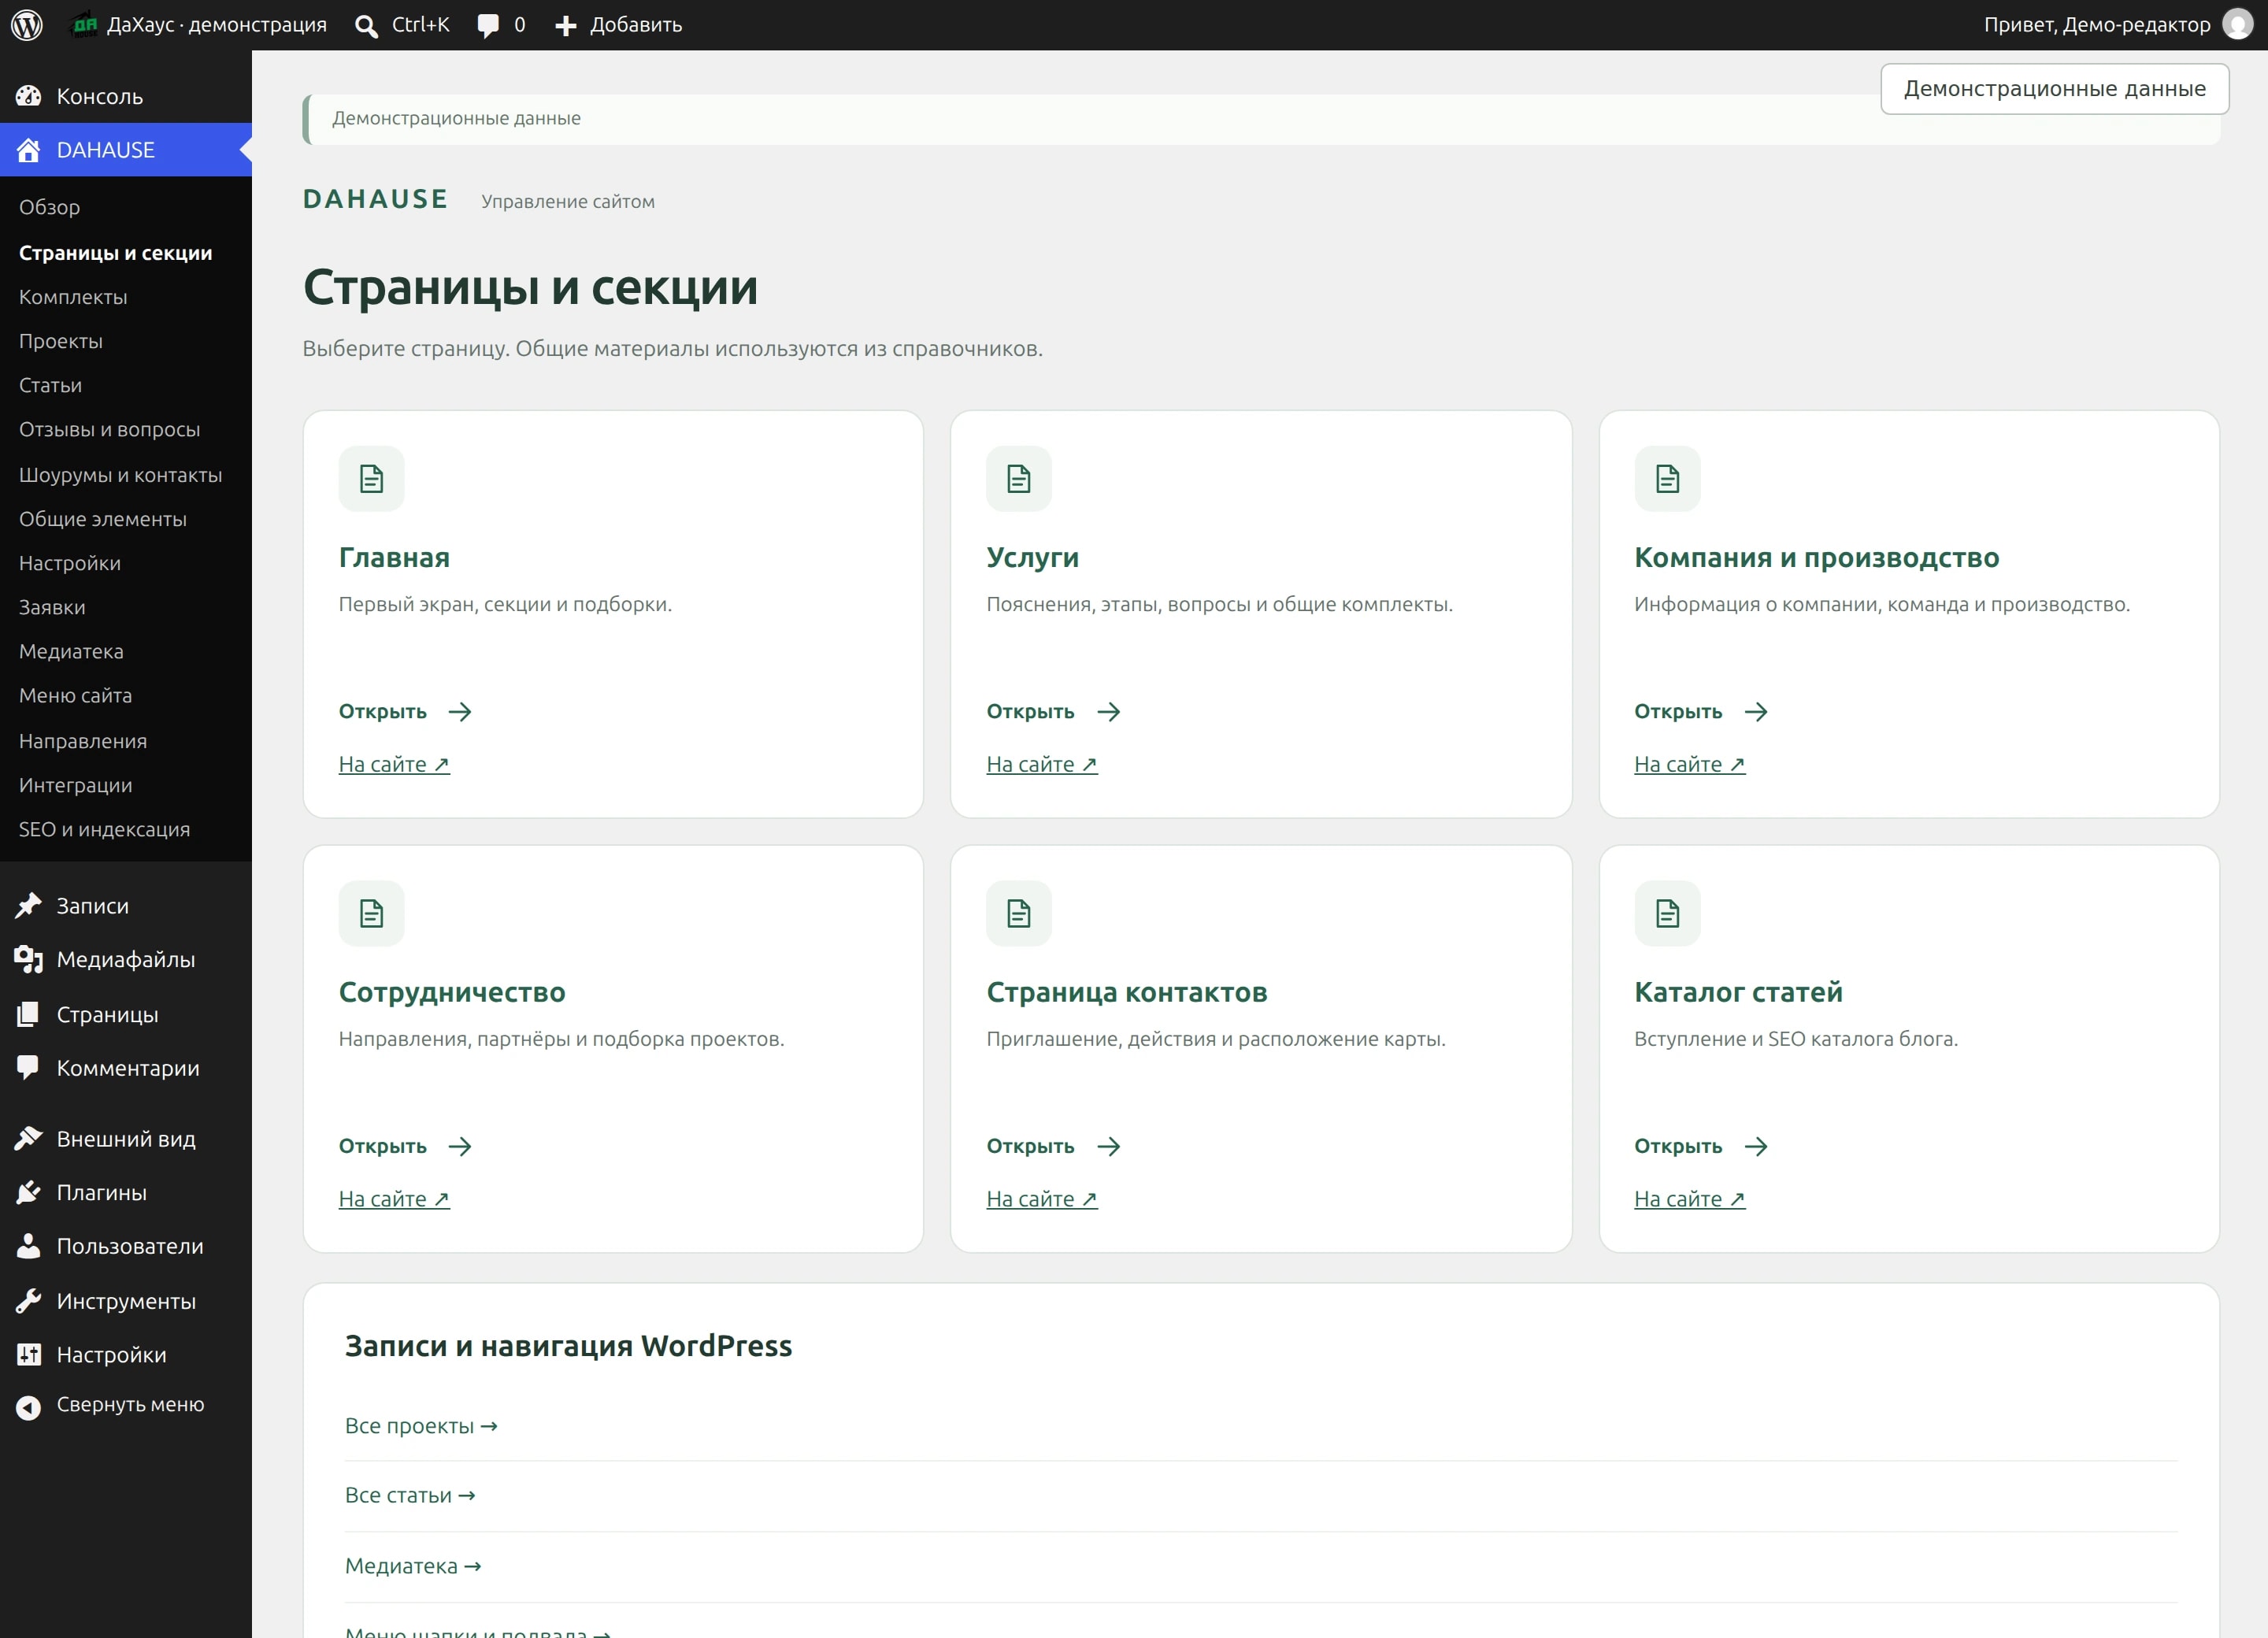Image resolution: width=2268 pixels, height=1638 pixels.
Task: Click Открыть on the Сотрудничество card
Action: (405, 1146)
